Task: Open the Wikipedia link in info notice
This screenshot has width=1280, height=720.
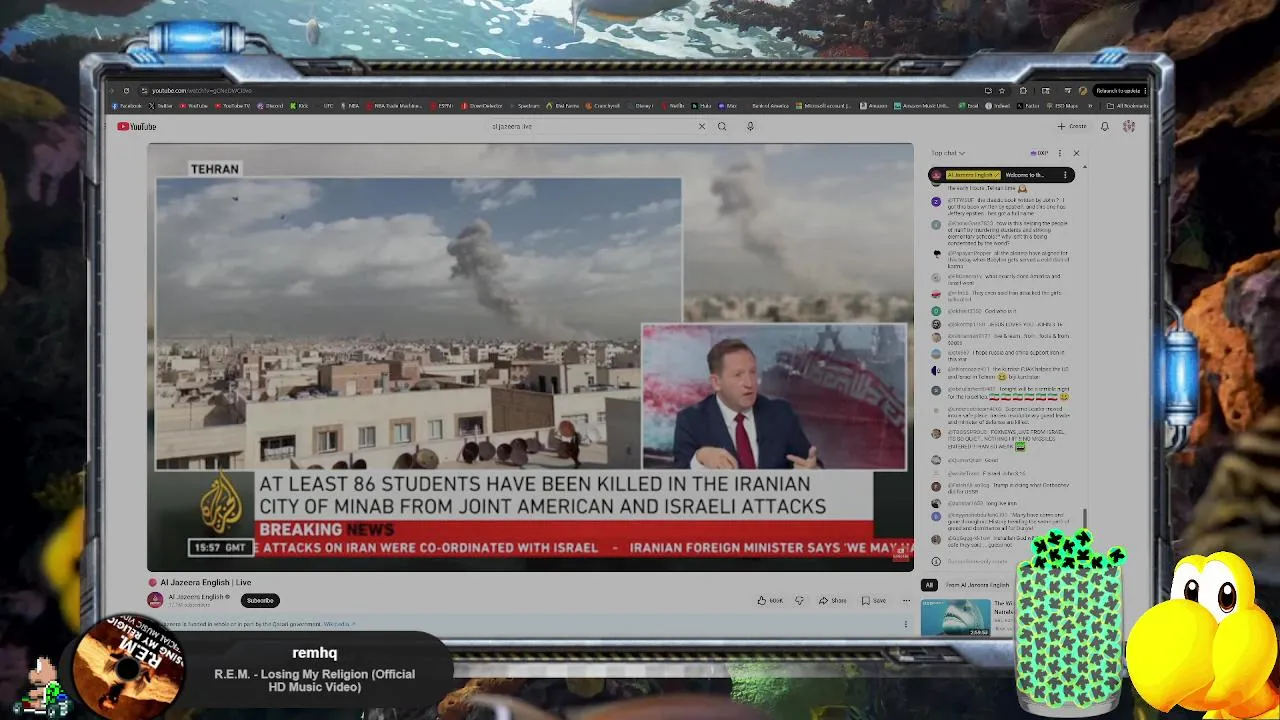Action: pyautogui.click(x=337, y=624)
